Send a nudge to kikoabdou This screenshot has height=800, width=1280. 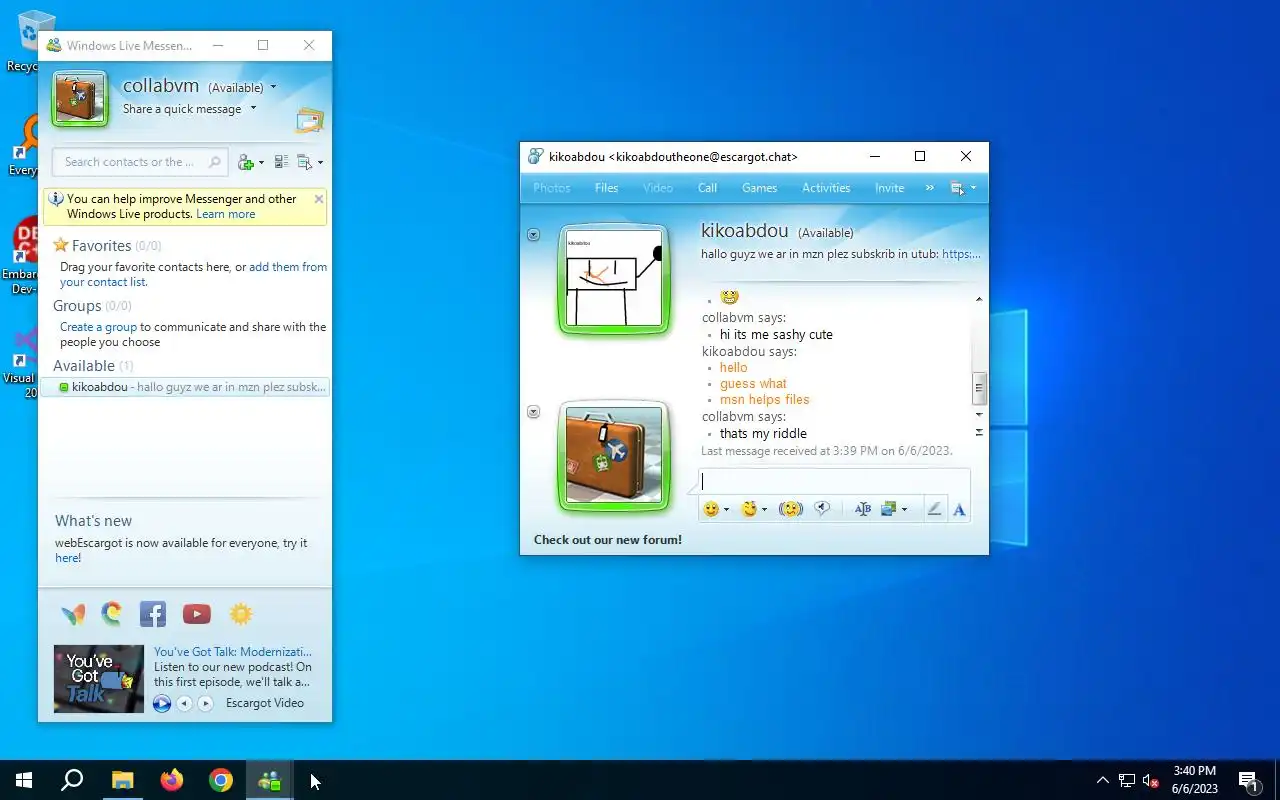[791, 509]
